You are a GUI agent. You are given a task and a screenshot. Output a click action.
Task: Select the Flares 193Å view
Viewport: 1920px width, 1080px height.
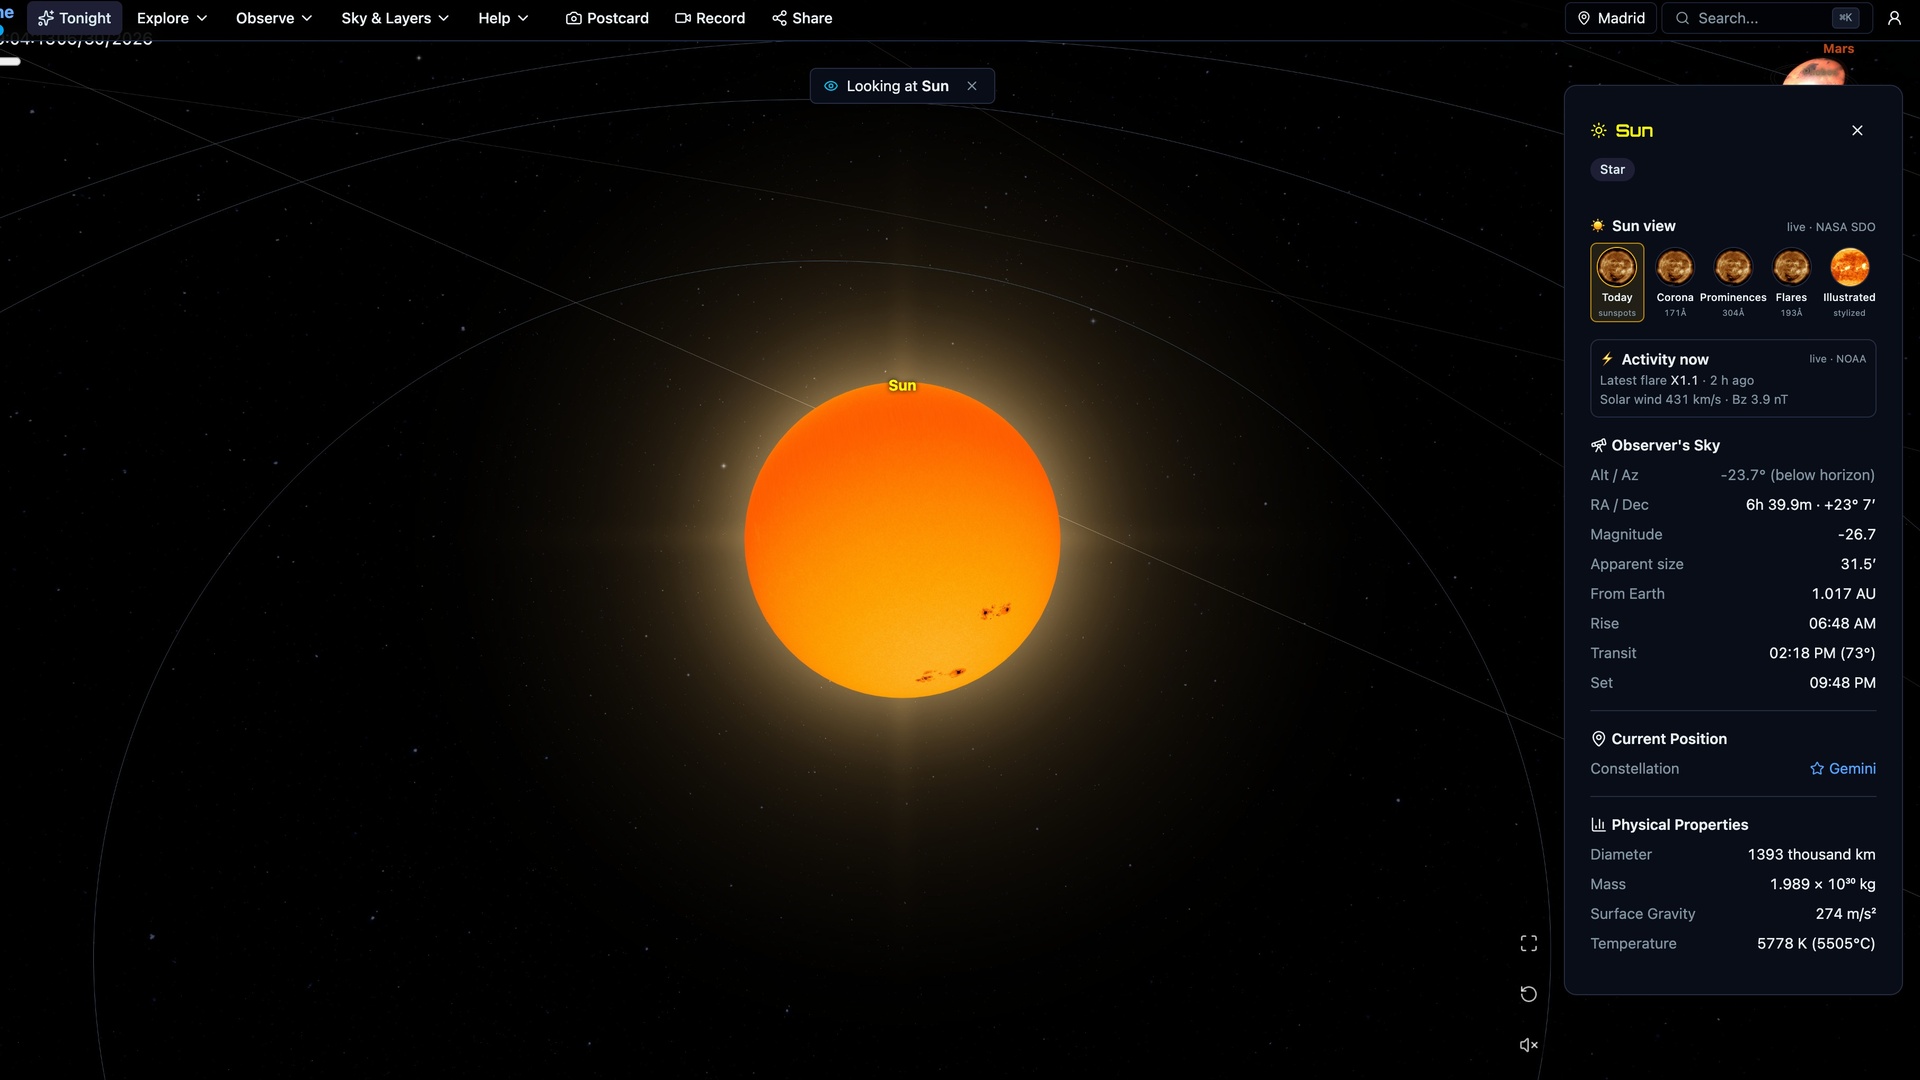pyautogui.click(x=1791, y=282)
